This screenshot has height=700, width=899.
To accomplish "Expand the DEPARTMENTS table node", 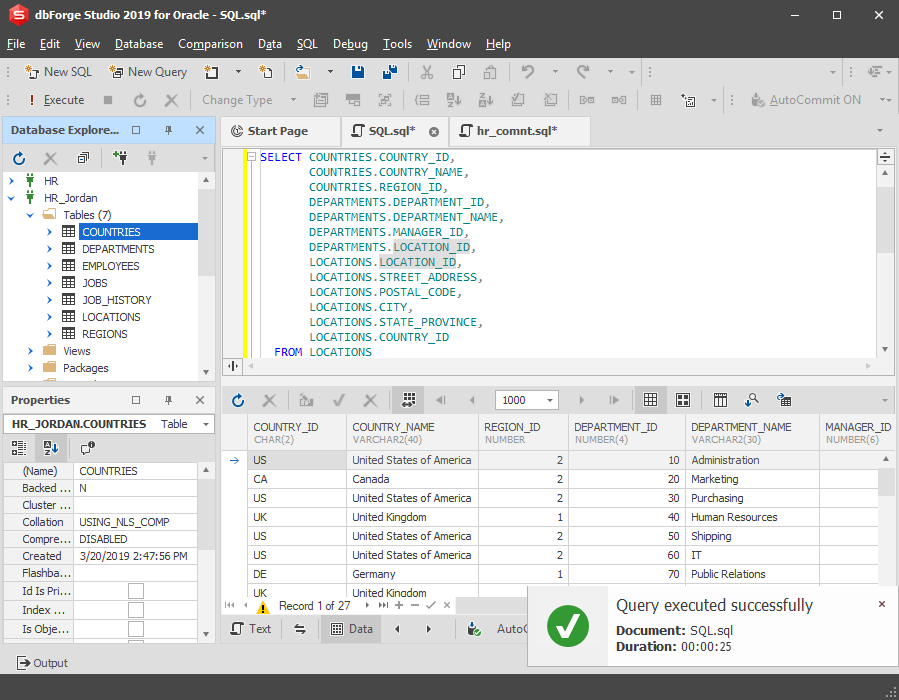I will click(x=49, y=249).
